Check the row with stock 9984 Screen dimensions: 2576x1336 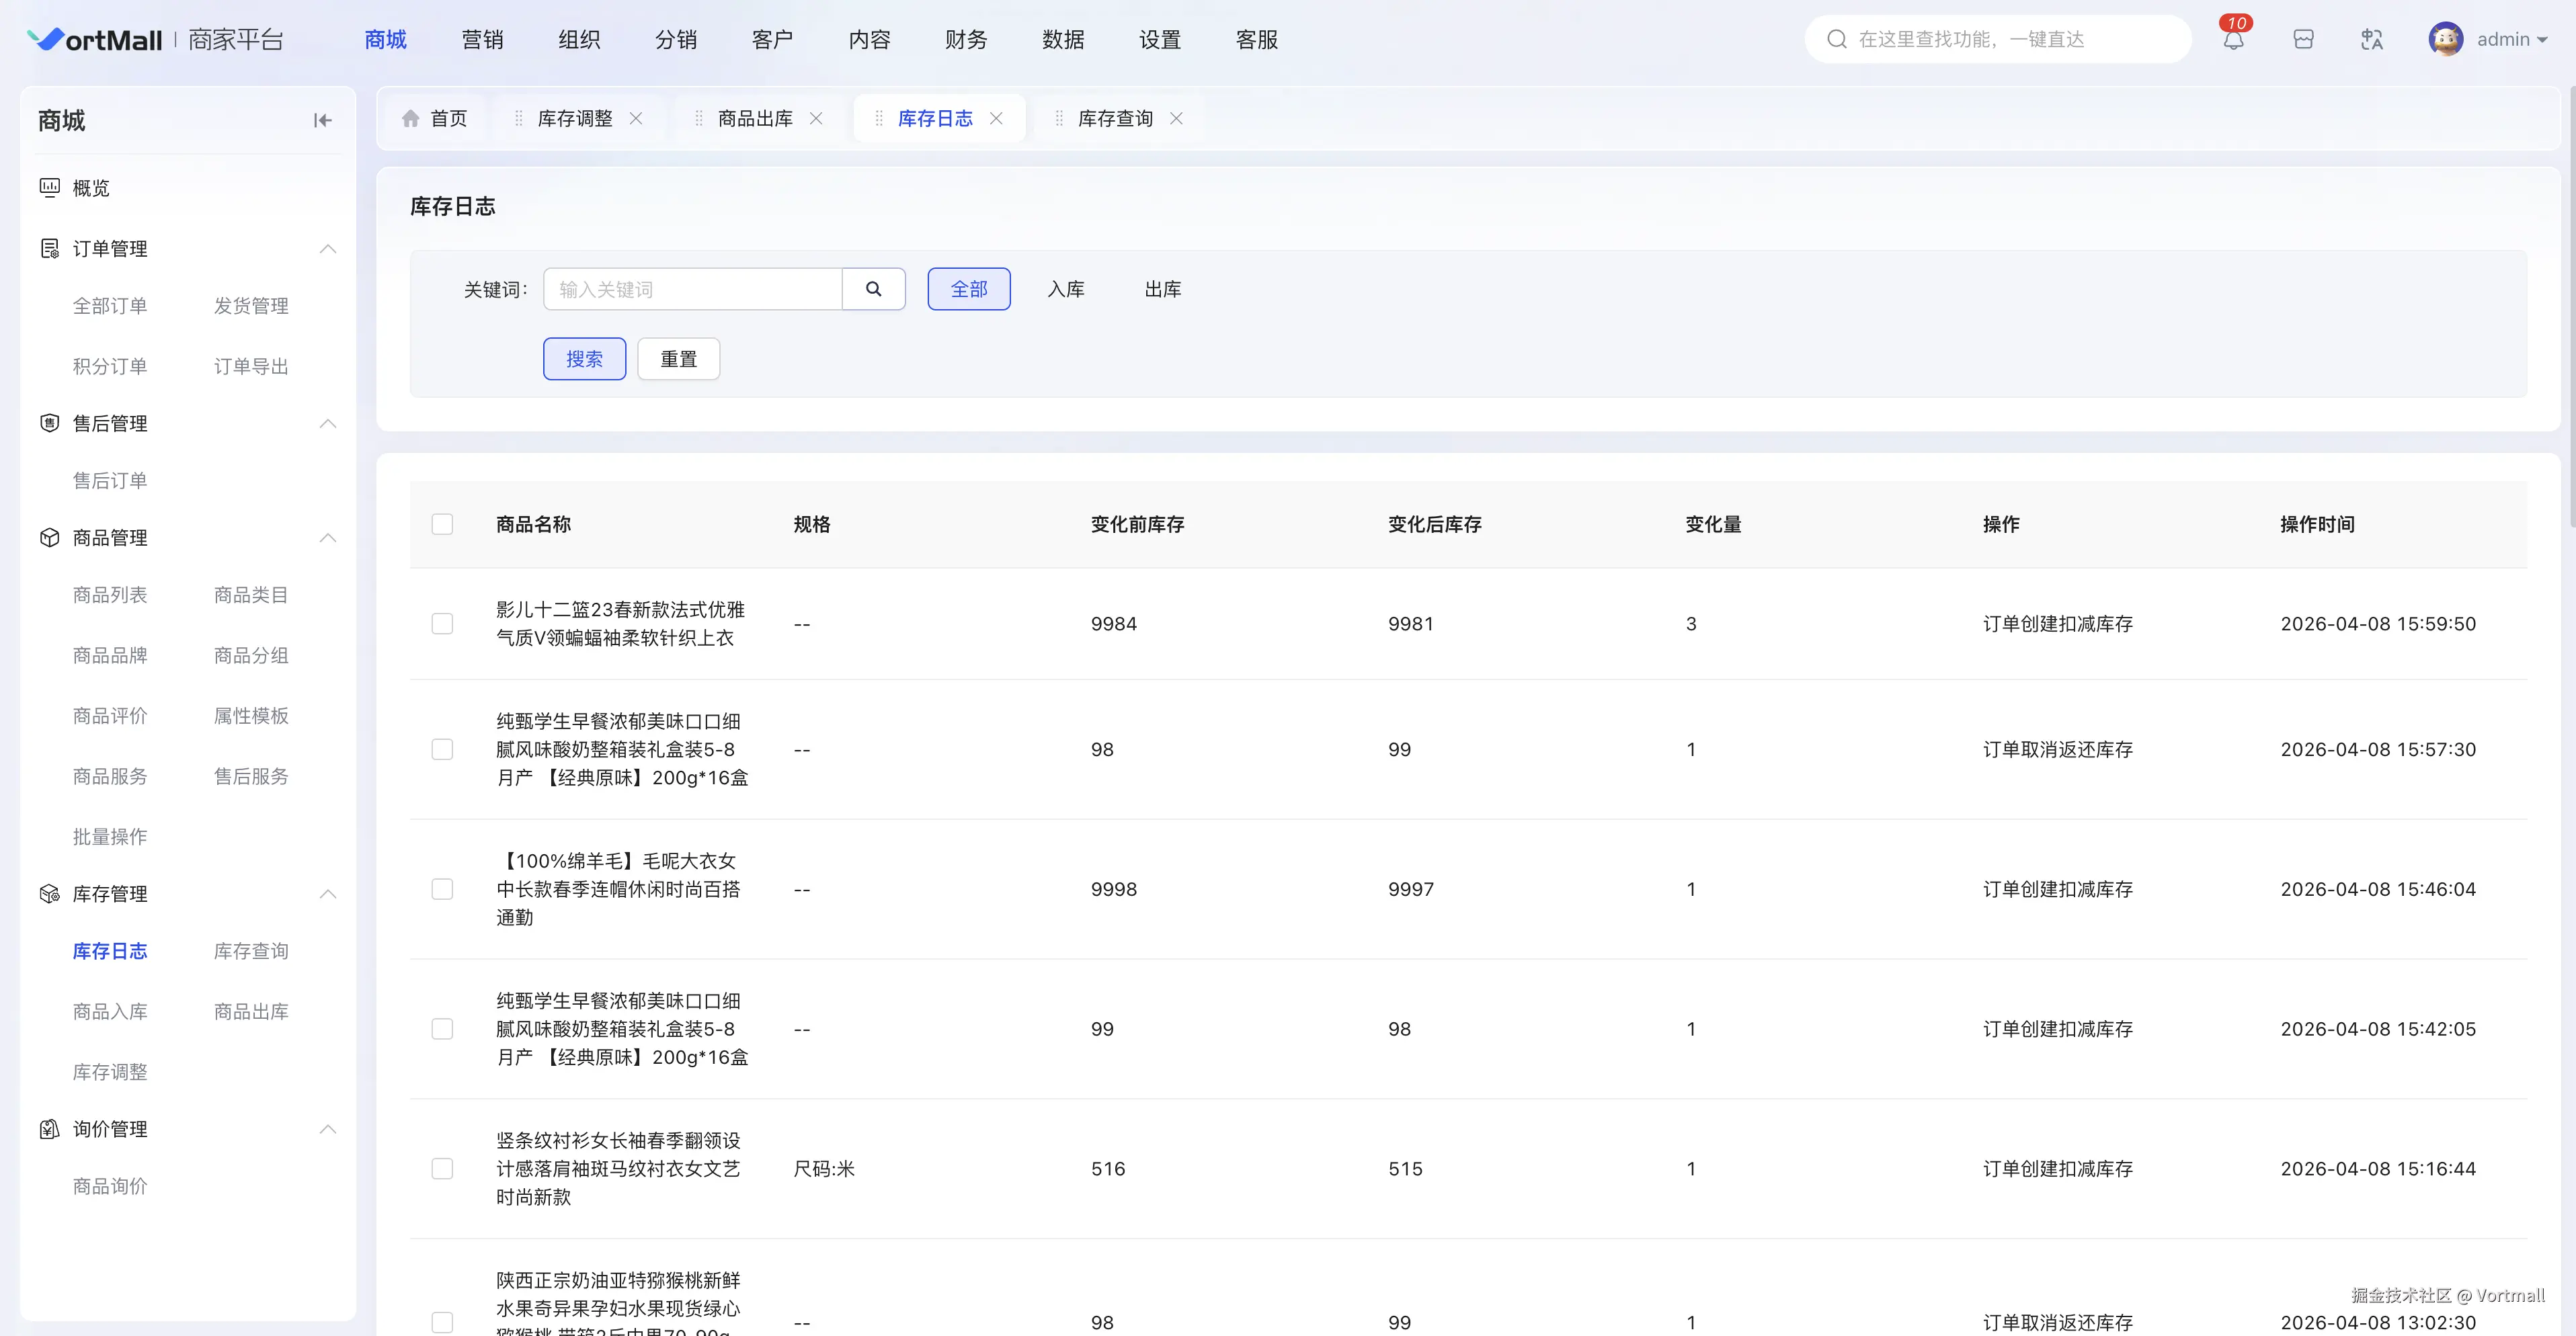point(442,624)
